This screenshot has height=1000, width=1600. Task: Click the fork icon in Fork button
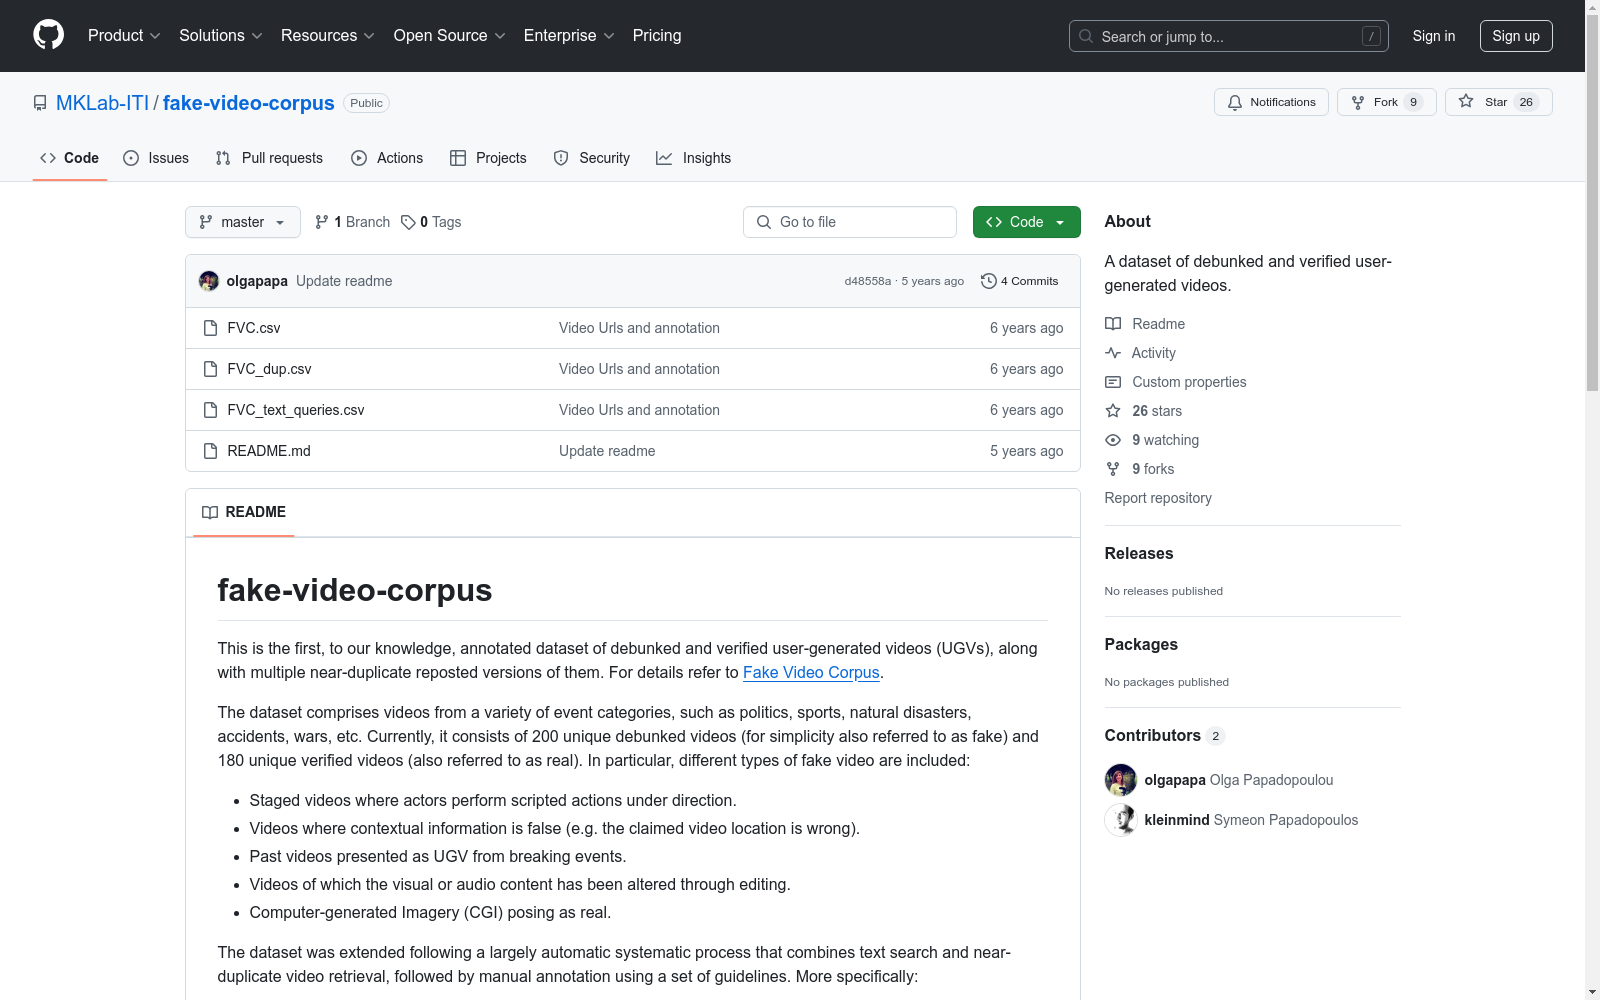click(1358, 102)
